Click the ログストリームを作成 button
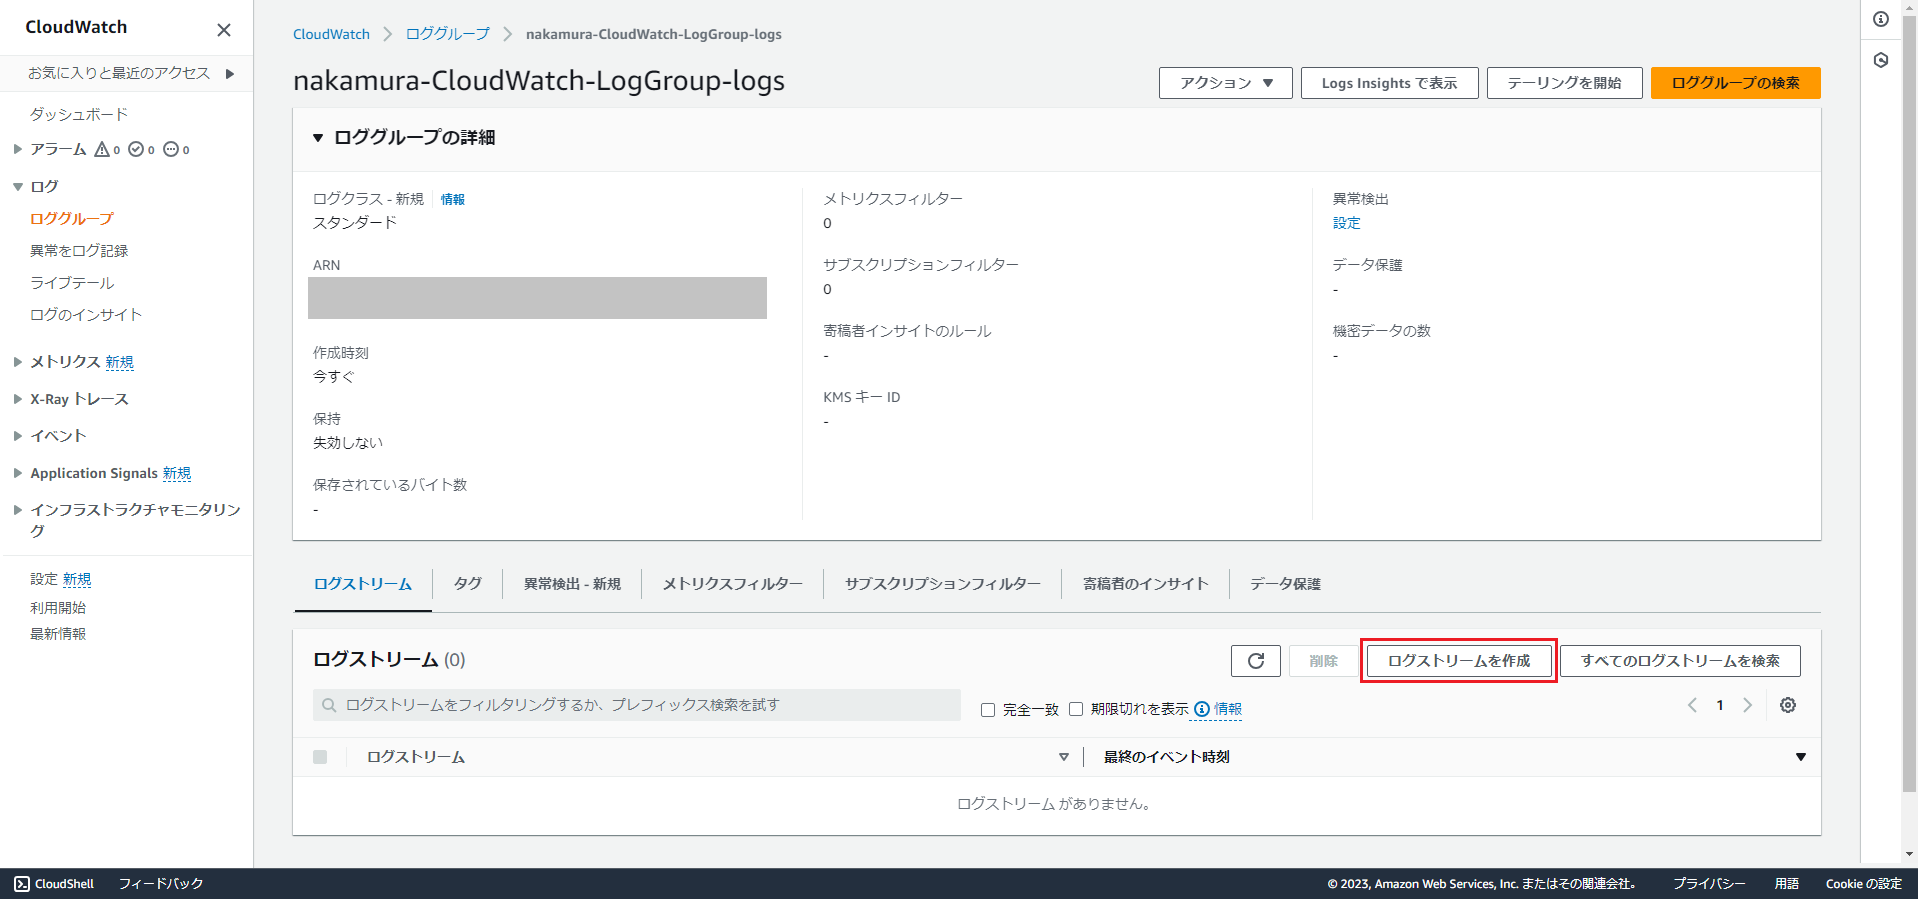This screenshot has height=899, width=1918. coord(1458,661)
